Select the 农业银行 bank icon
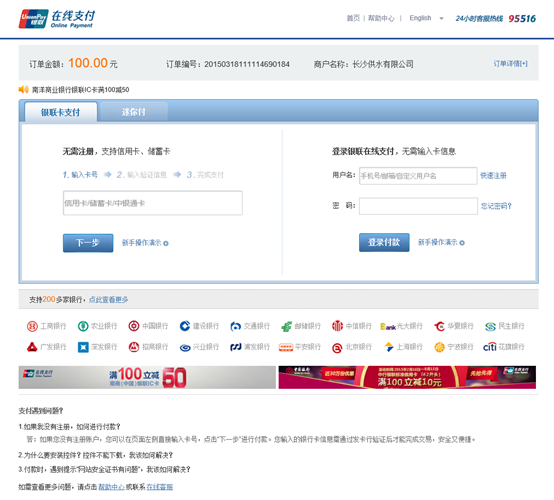Image resolution: width=554 pixels, height=500 pixels. [x=83, y=326]
